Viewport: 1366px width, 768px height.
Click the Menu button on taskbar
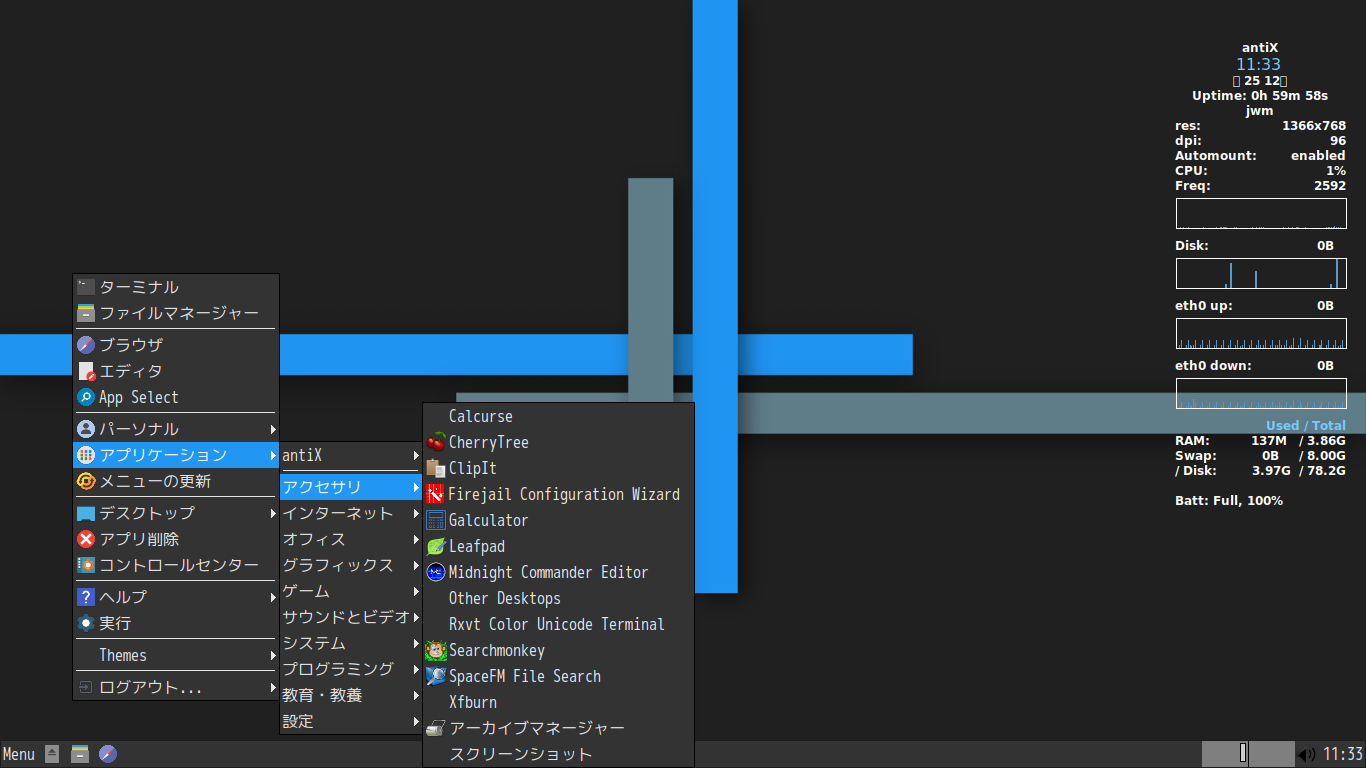point(19,754)
